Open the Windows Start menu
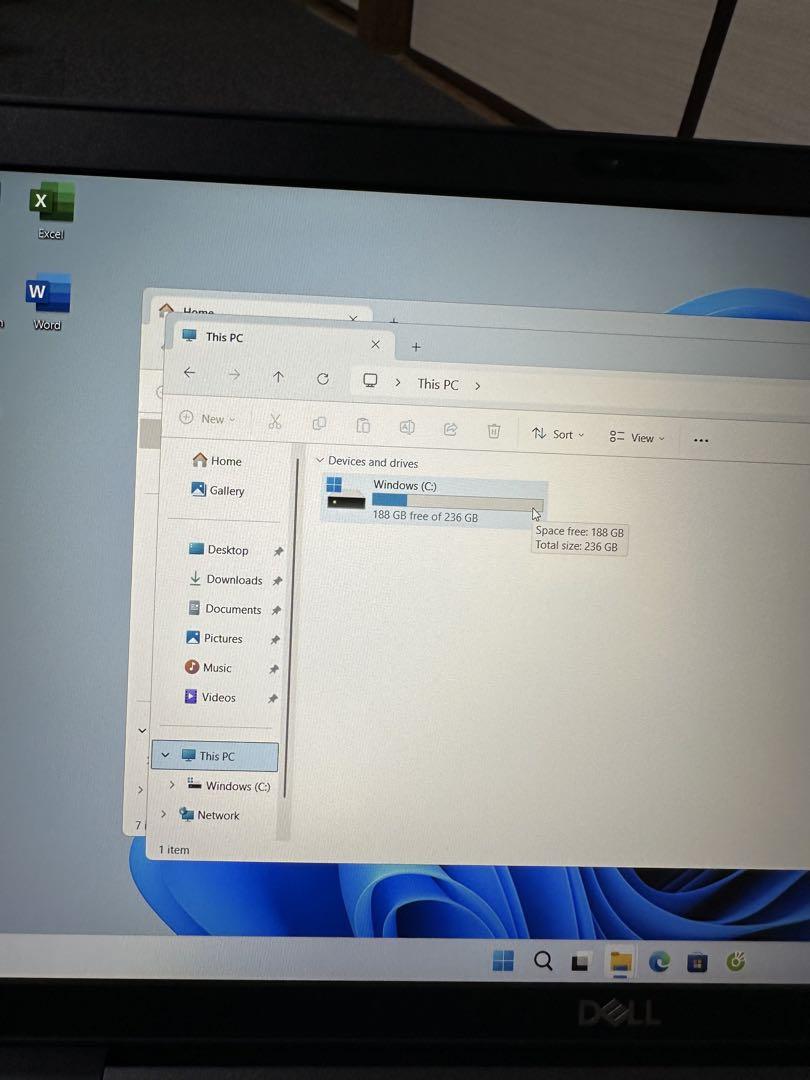The height and width of the screenshot is (1080, 810). click(503, 960)
